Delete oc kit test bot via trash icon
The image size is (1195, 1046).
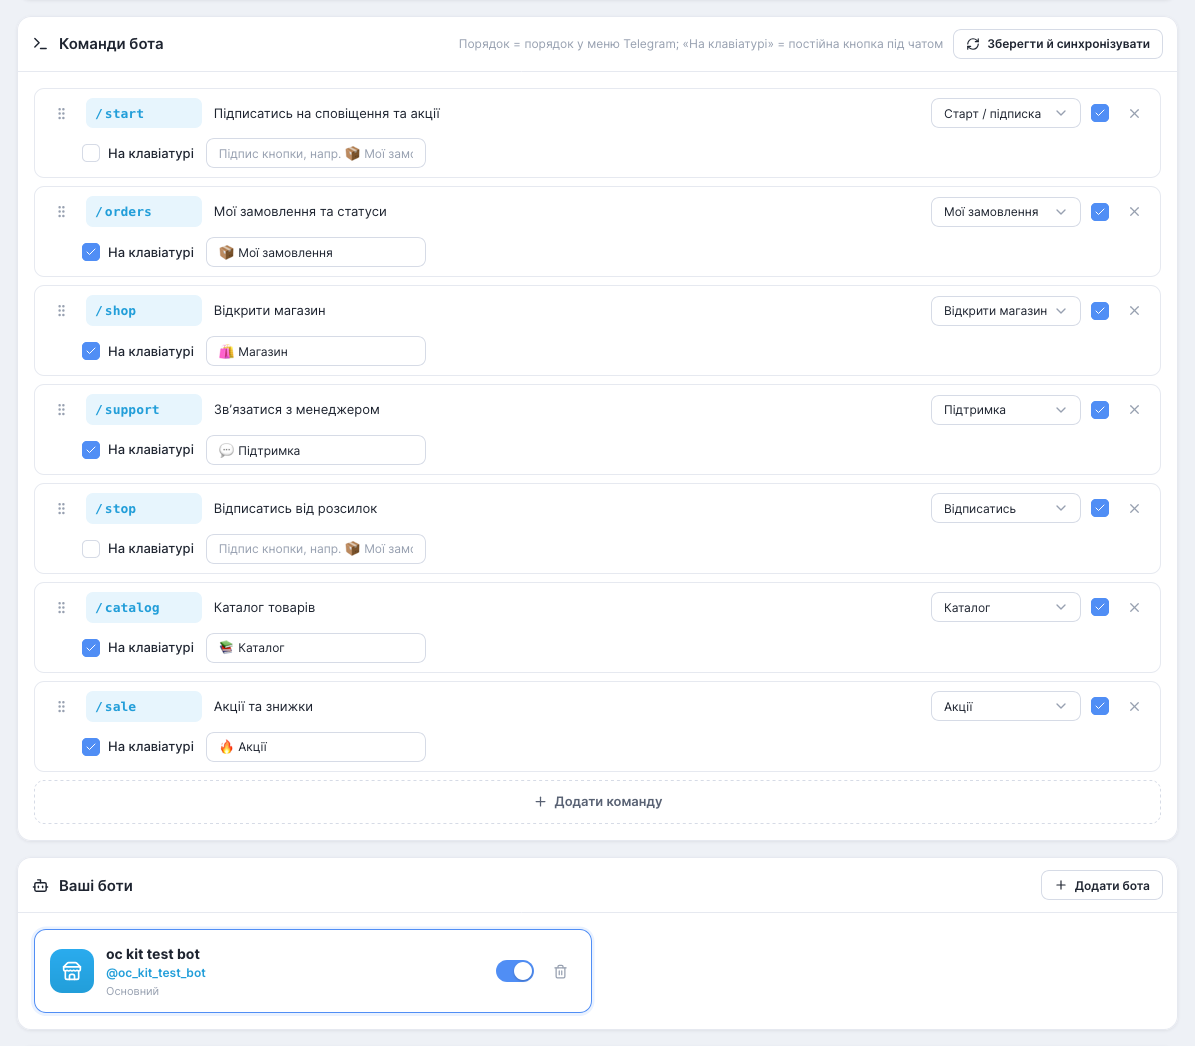click(560, 971)
